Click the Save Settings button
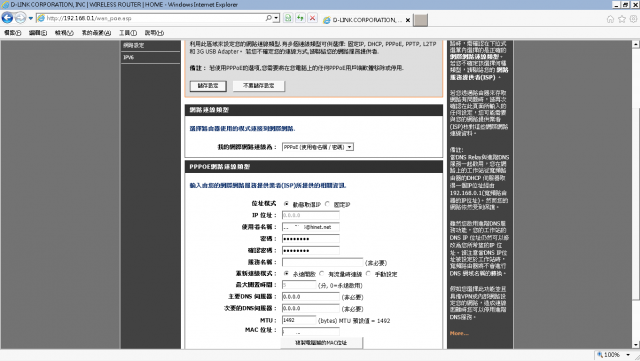This screenshot has height=361, width=640. (208, 86)
